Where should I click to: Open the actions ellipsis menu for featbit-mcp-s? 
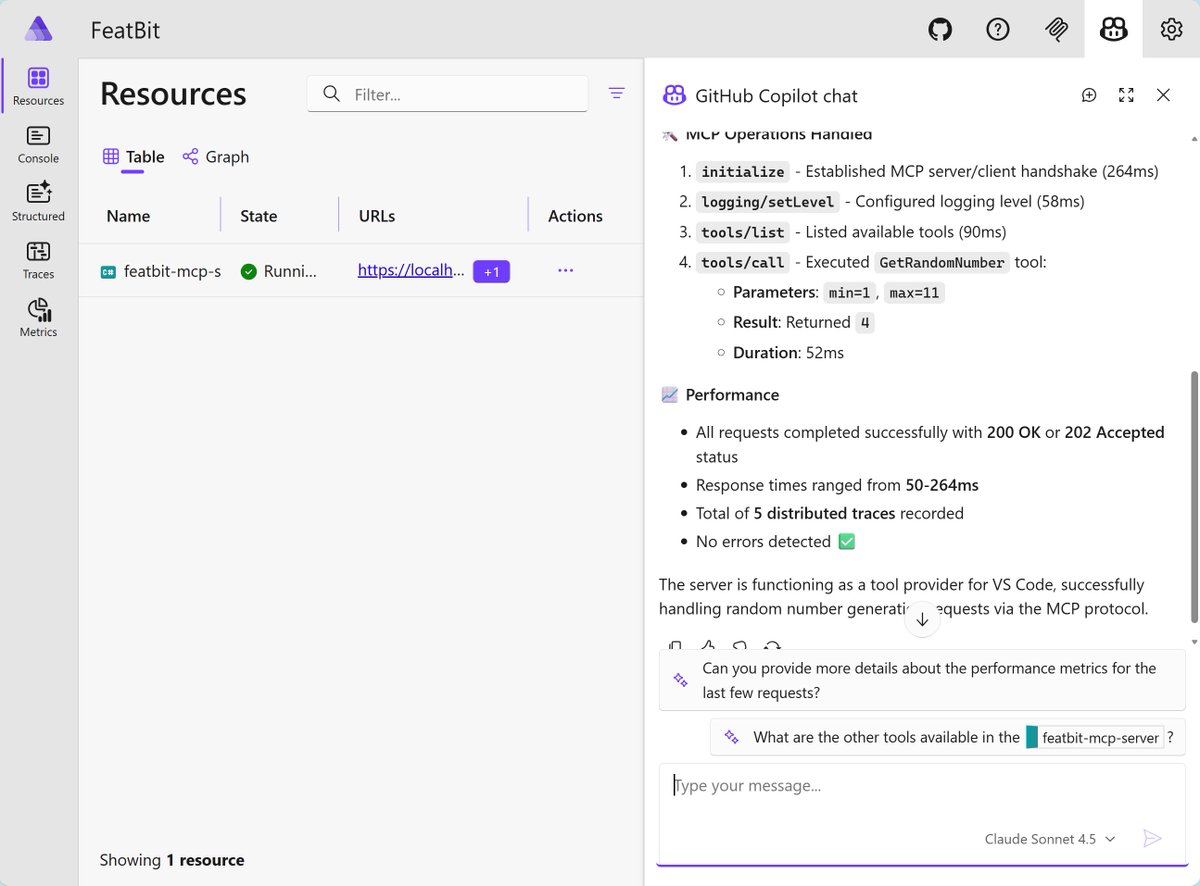(x=566, y=271)
